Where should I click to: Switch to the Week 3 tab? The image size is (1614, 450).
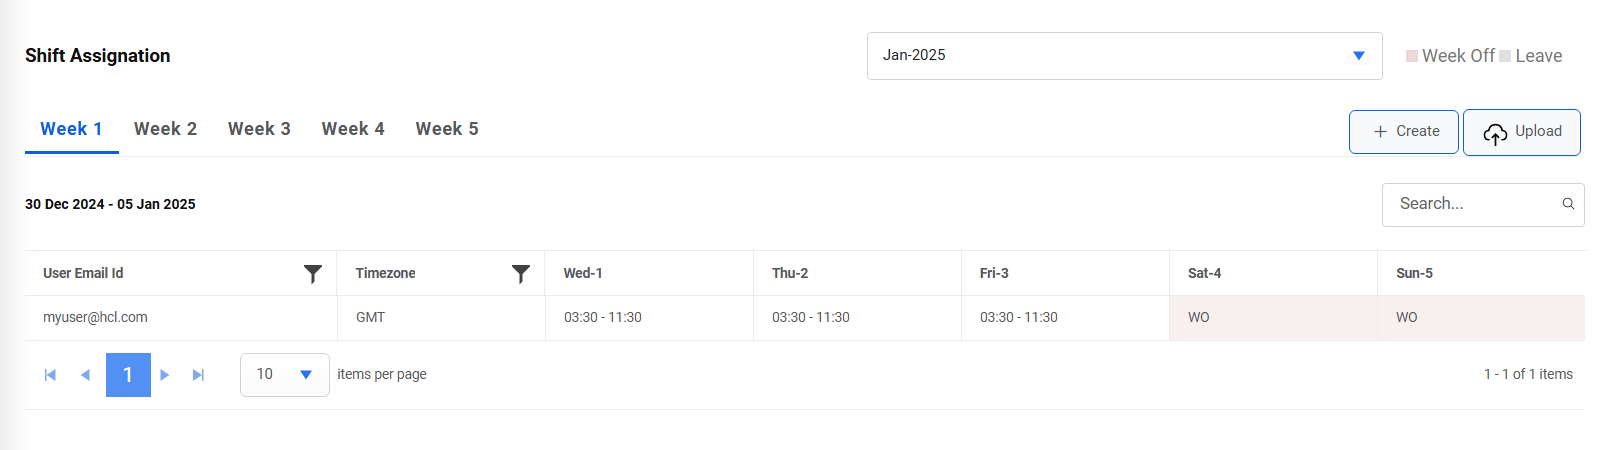[259, 129]
